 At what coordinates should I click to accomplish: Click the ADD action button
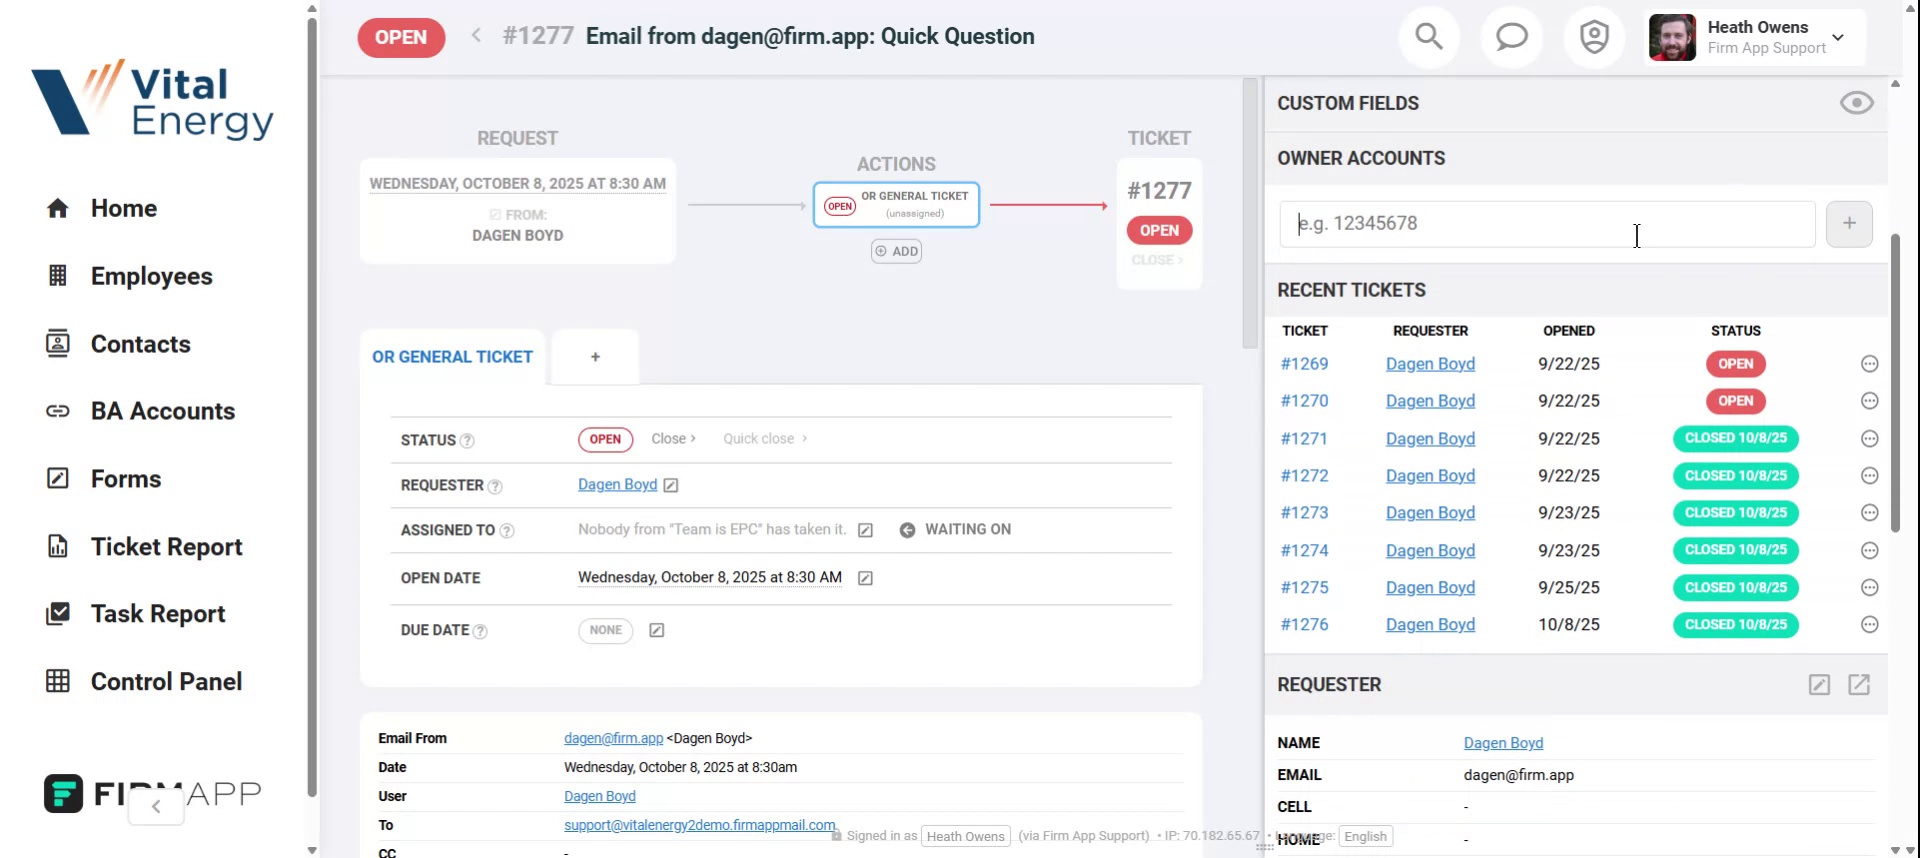tap(896, 251)
